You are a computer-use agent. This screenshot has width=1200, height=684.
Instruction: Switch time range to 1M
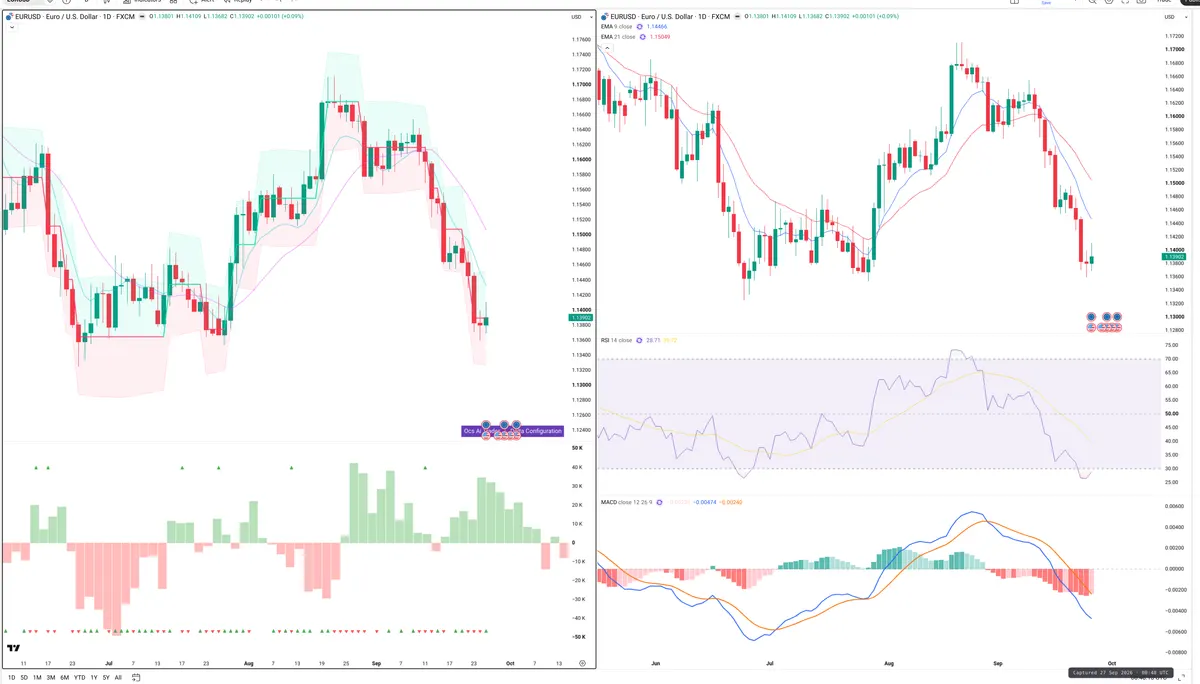tap(37, 678)
